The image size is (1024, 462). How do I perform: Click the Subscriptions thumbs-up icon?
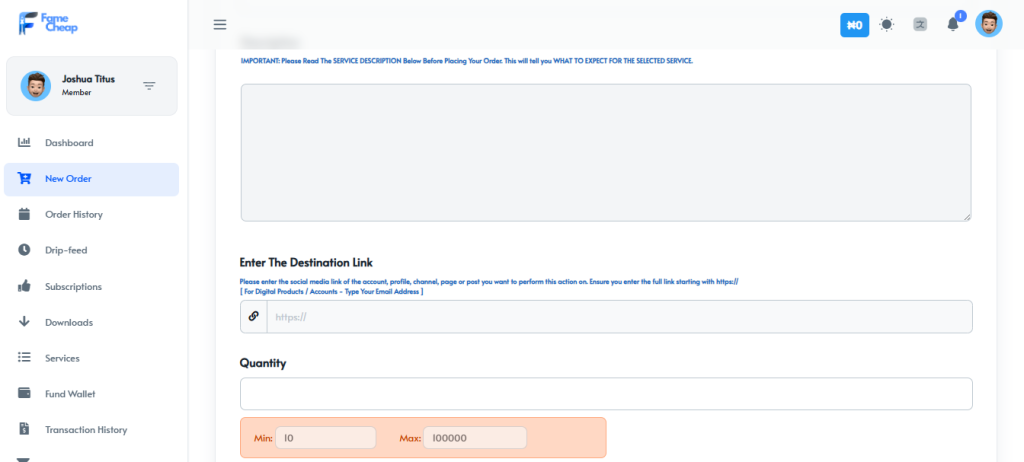[24, 286]
